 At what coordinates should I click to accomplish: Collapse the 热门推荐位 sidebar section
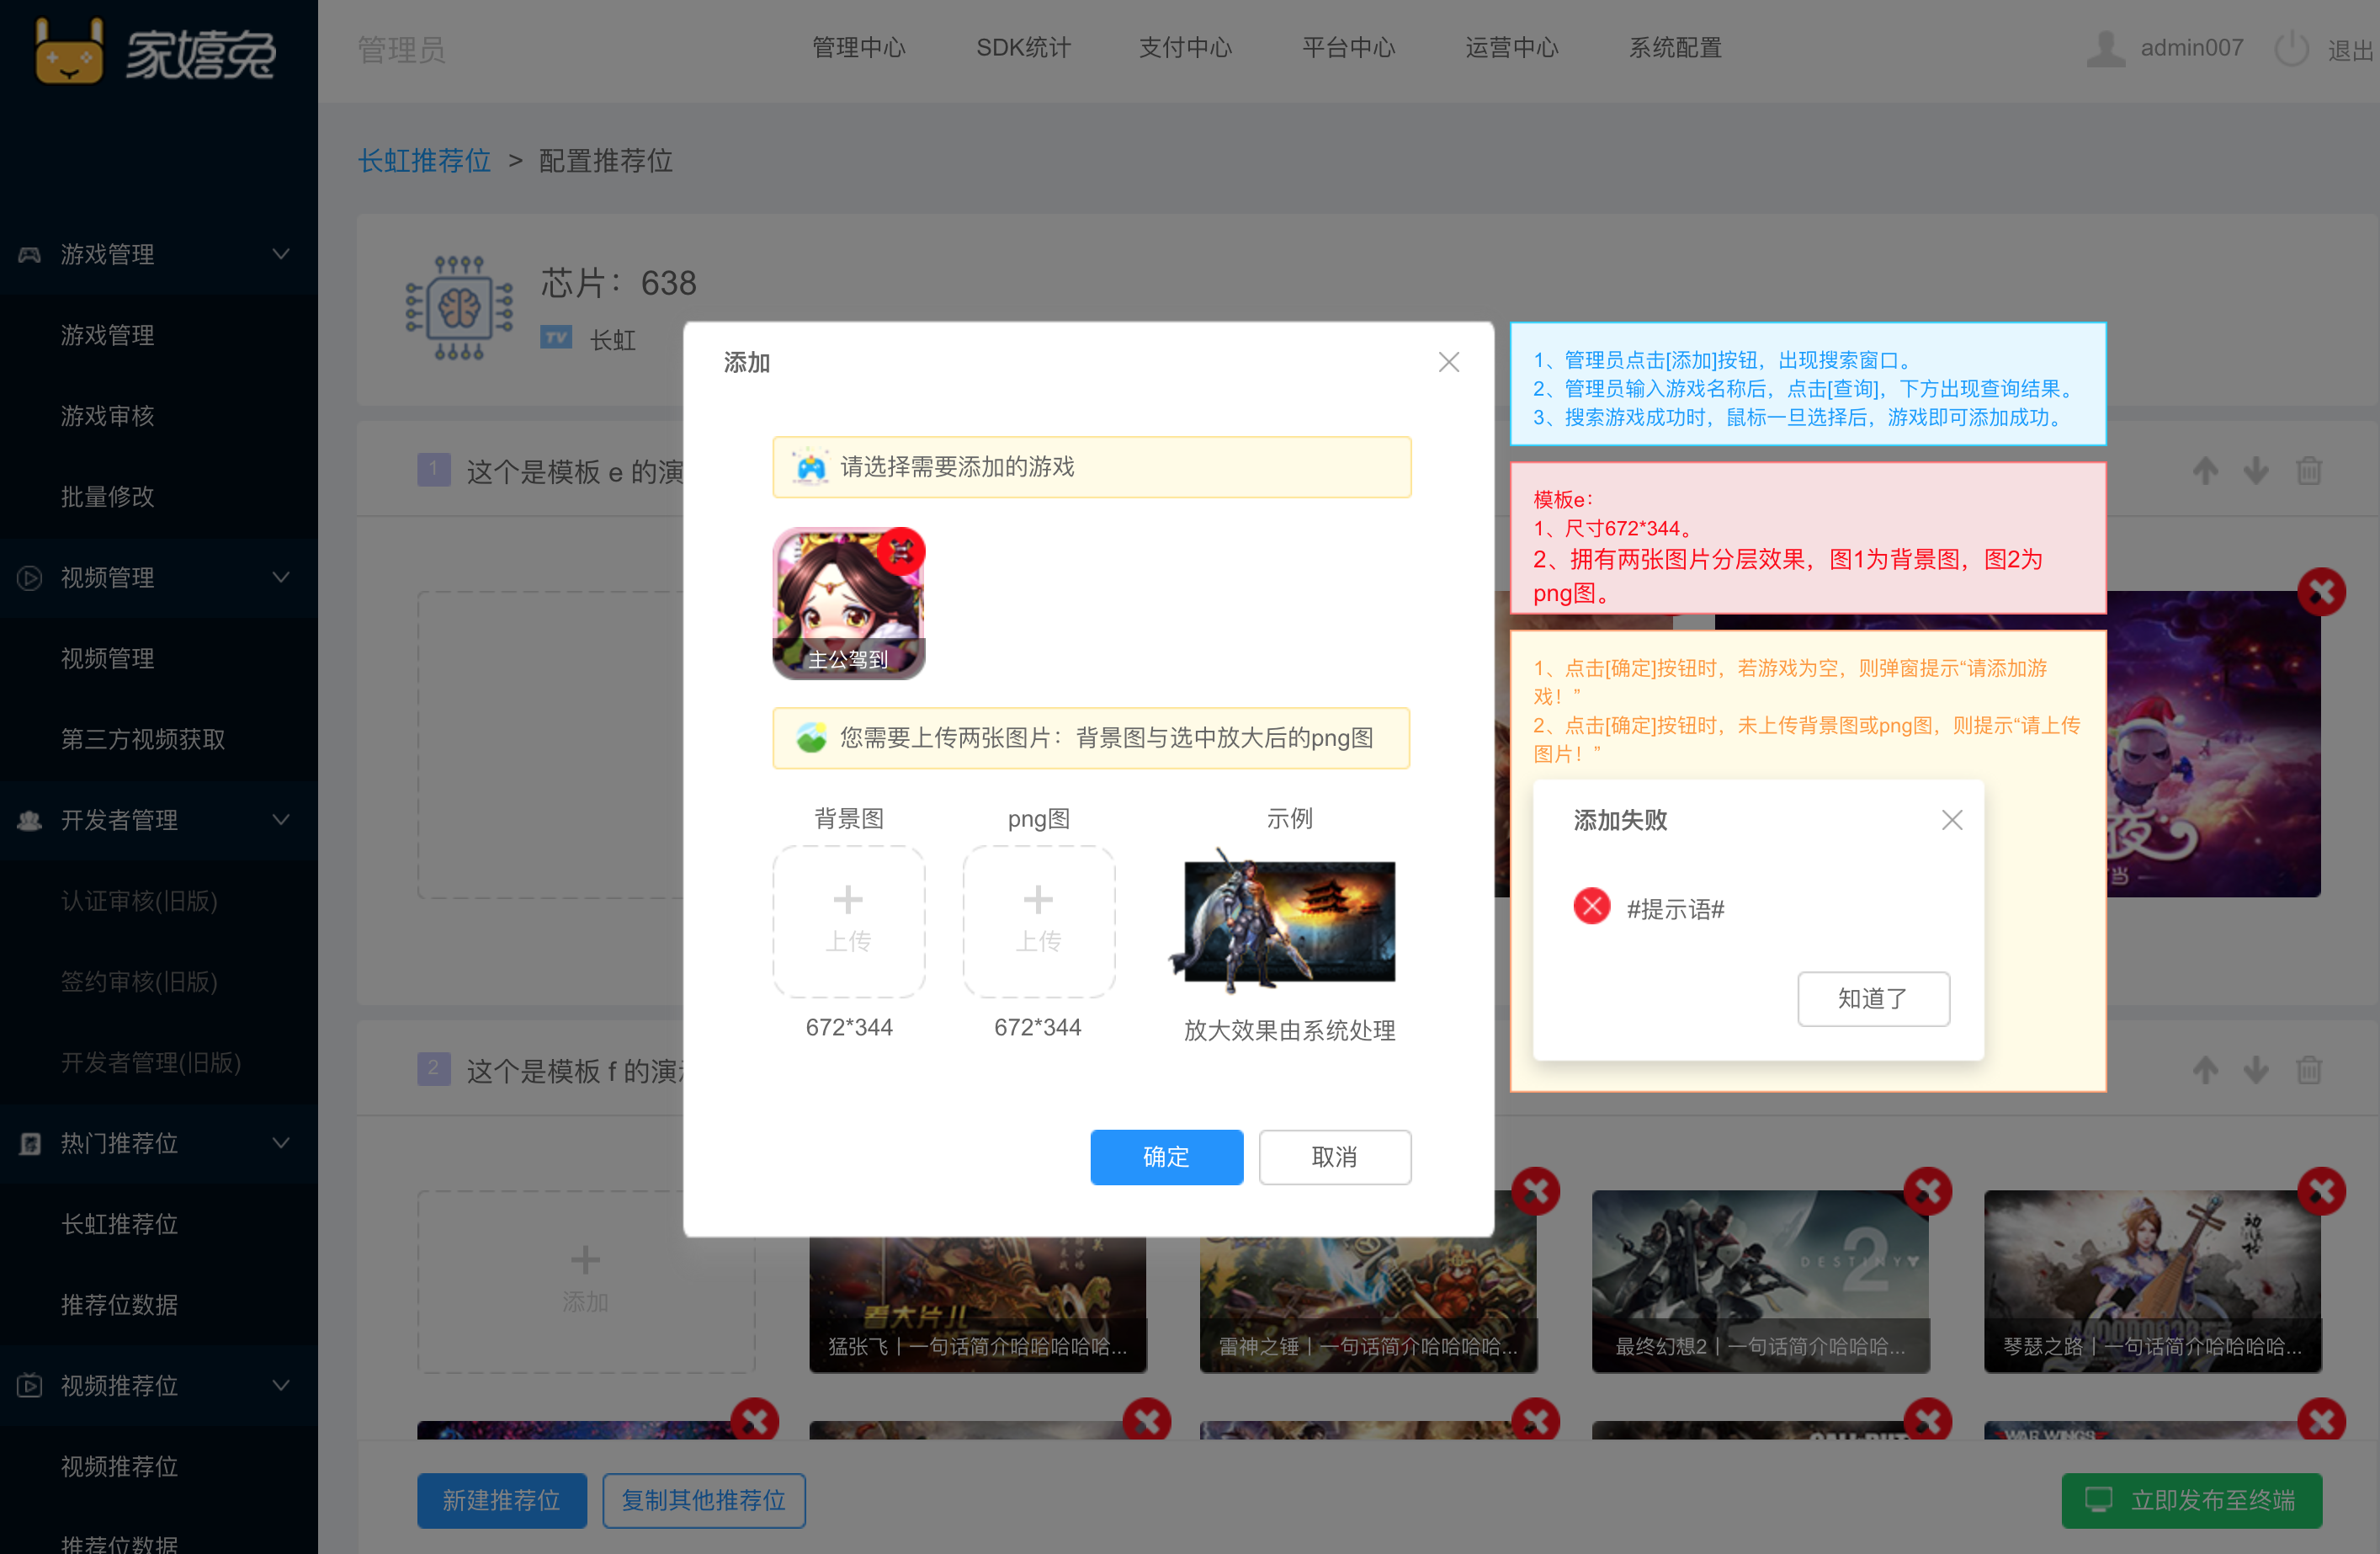tap(281, 1142)
